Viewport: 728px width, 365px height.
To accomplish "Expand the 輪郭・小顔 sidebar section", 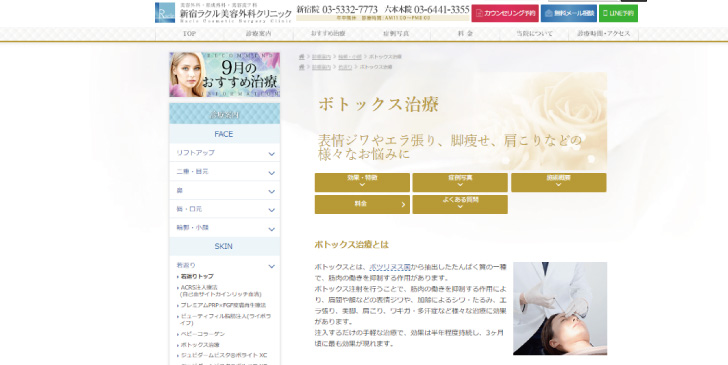I will coord(225,228).
